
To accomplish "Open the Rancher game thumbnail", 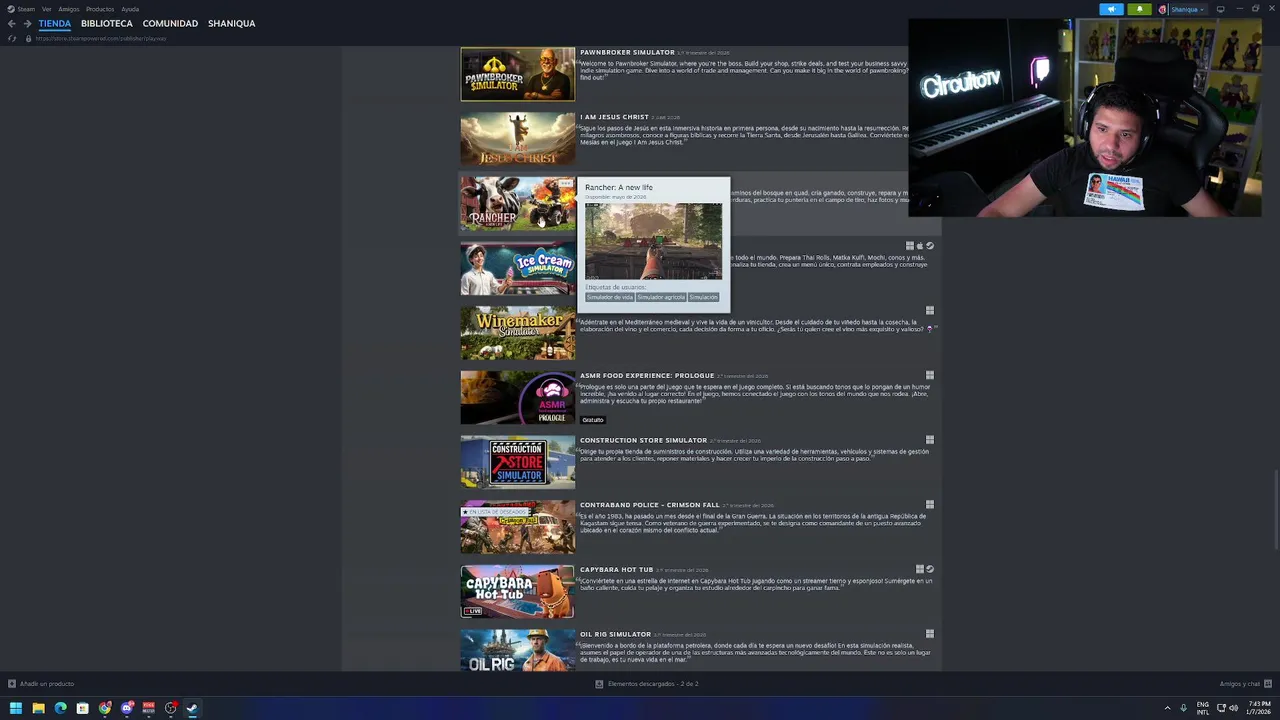I will click(518, 203).
